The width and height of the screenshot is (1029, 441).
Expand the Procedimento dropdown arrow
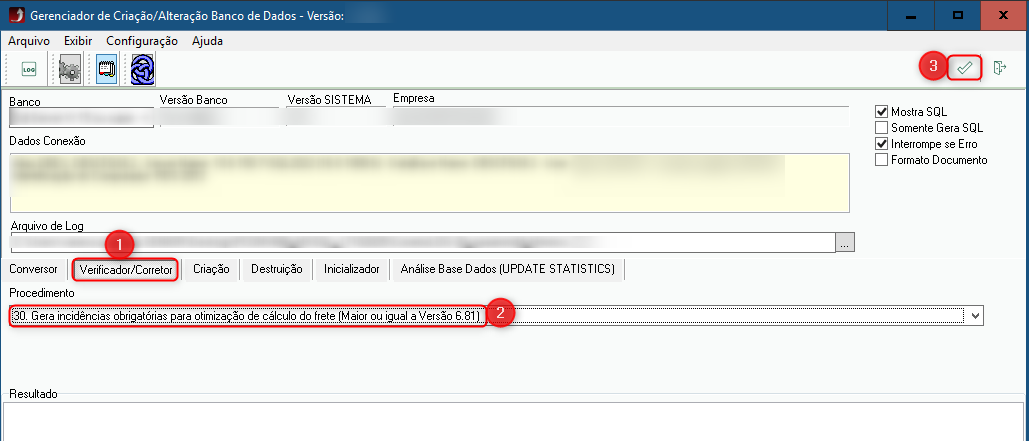point(976,316)
